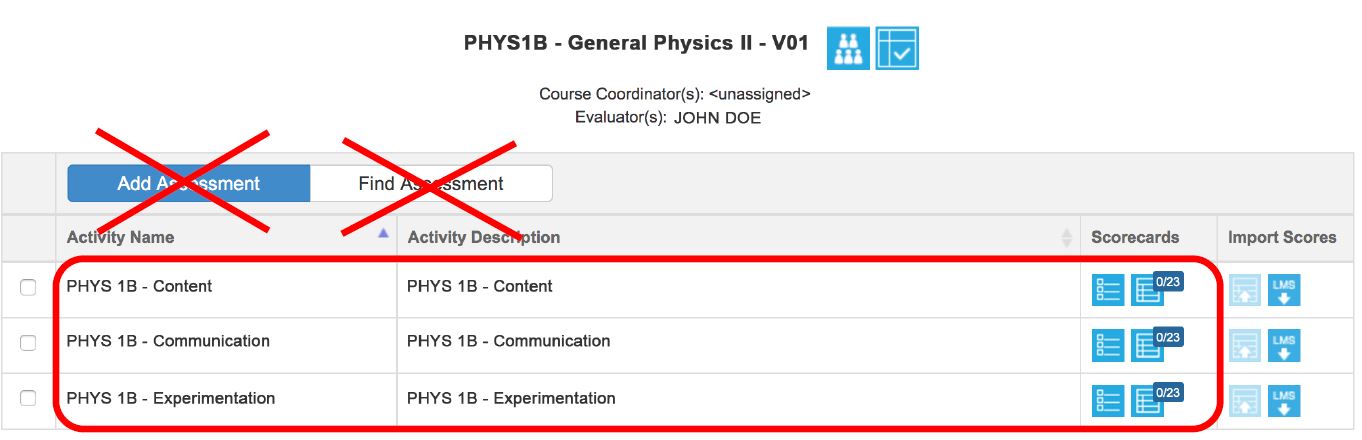Click LMS import icon for PHYS 1B - Experimentation
The image size is (1362, 440).
[1284, 401]
